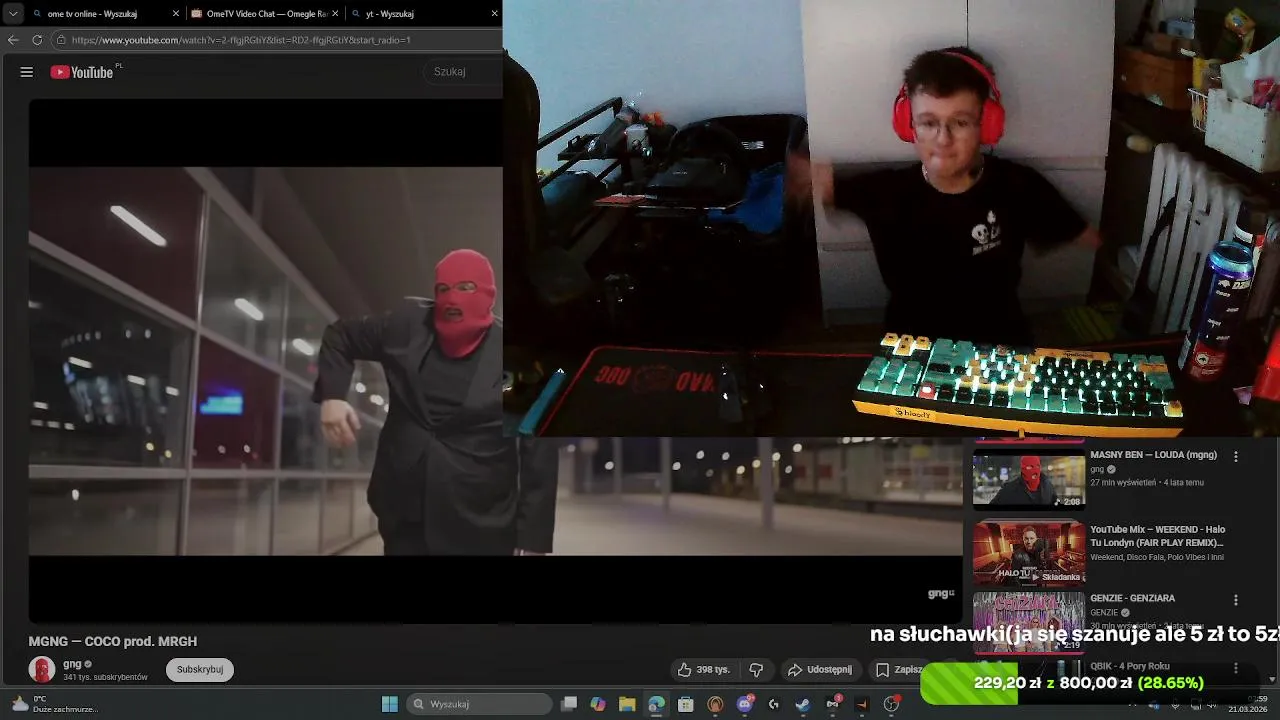This screenshot has height=720, width=1280.
Task: Open the Windows Start menu
Action: (x=390, y=704)
